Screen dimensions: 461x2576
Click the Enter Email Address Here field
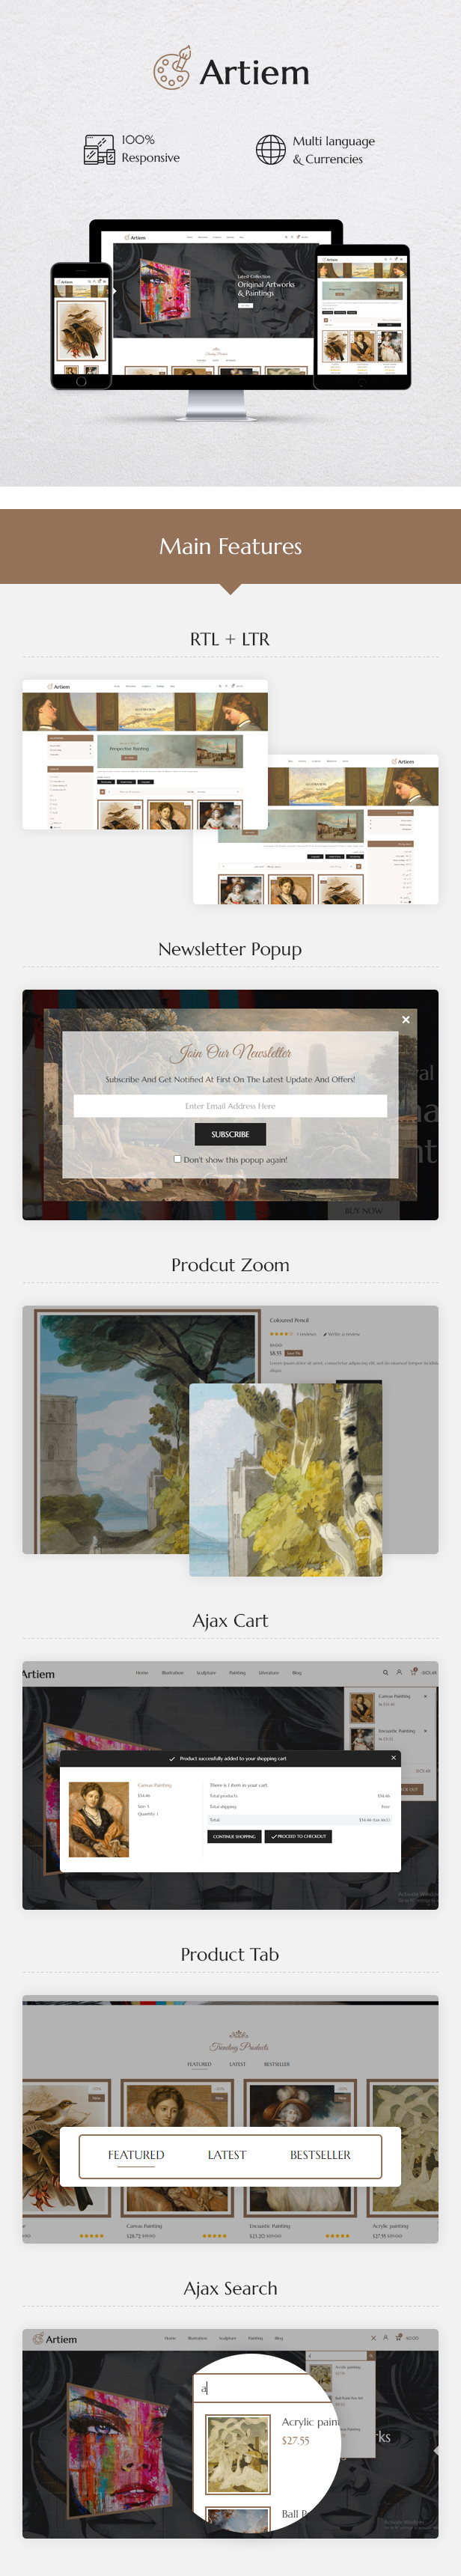tap(230, 1106)
